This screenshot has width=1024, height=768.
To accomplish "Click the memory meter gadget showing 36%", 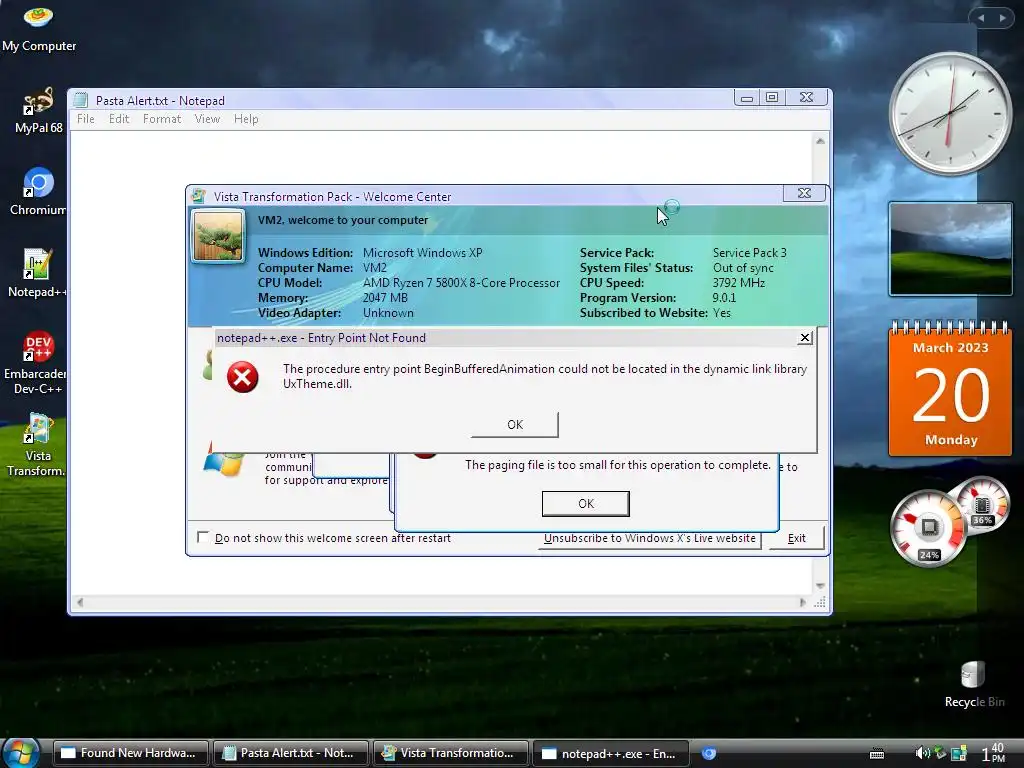I will click(983, 506).
